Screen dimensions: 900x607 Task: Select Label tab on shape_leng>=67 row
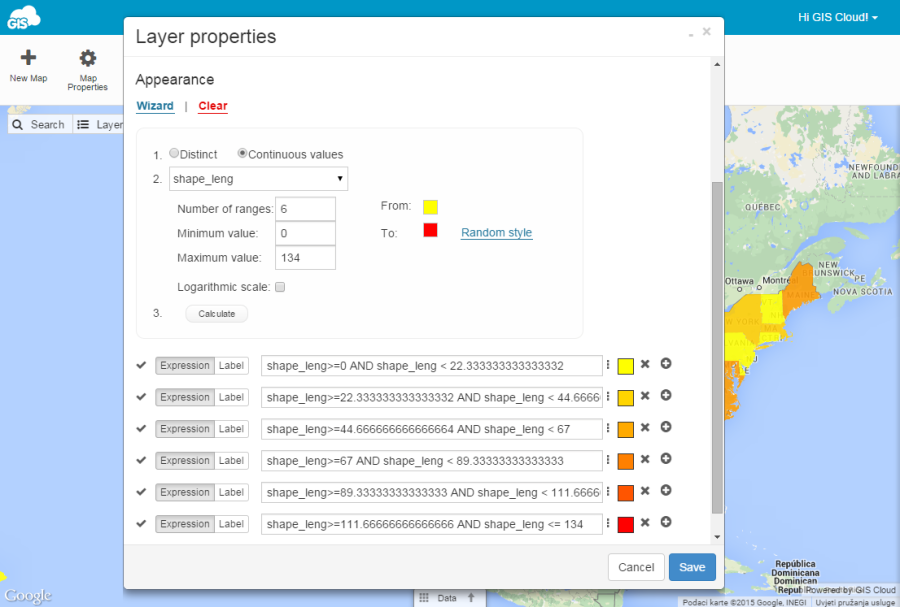[231, 461]
